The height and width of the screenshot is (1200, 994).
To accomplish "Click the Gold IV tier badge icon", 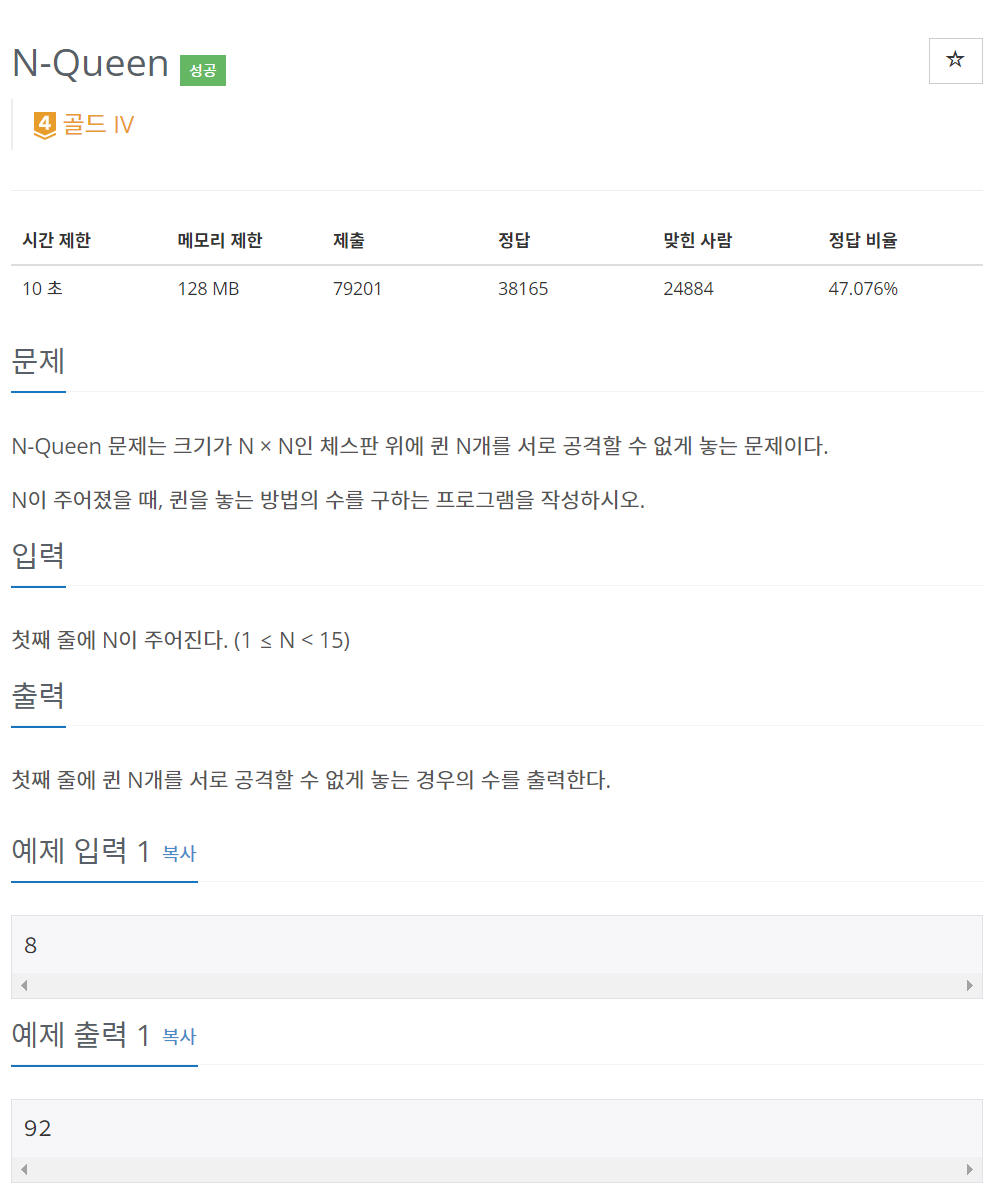I will coord(45,125).
